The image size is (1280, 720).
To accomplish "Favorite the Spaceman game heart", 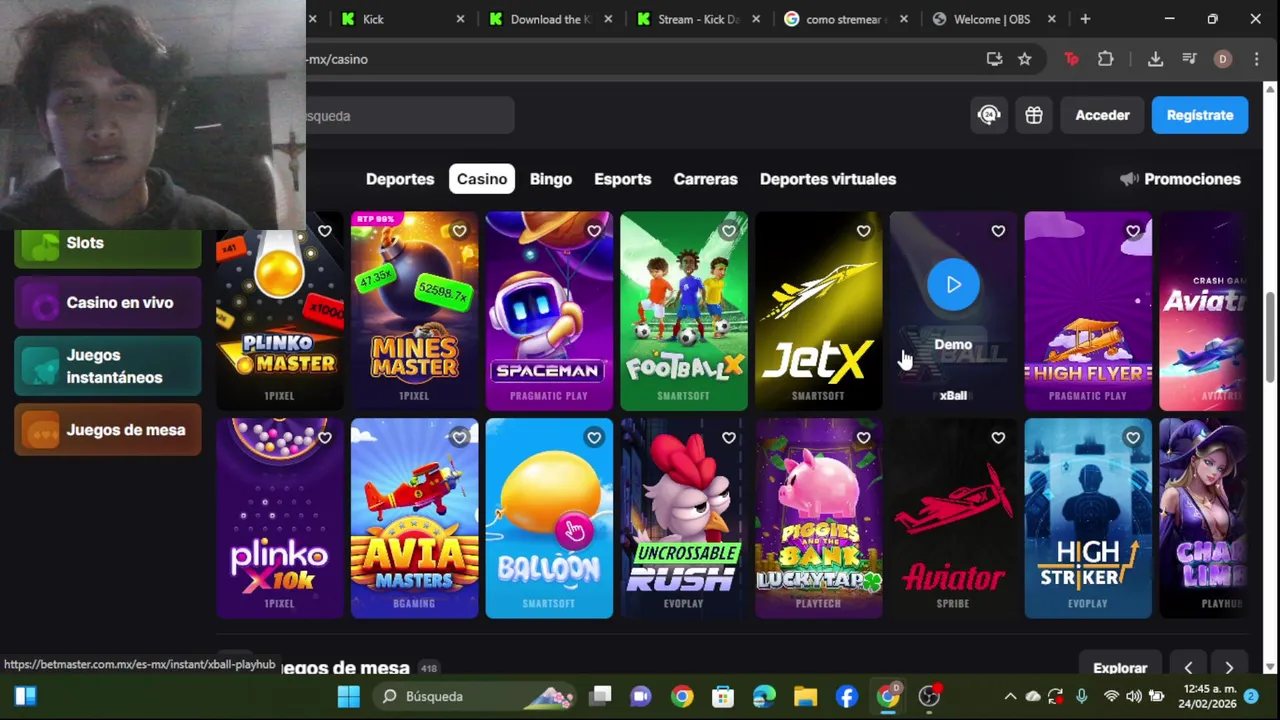I will pyautogui.click(x=594, y=231).
